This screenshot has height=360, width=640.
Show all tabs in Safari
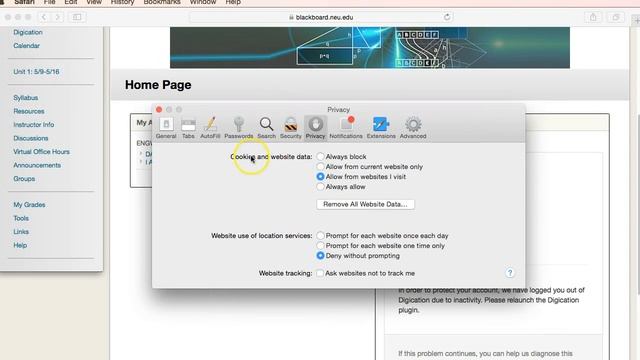616,17
